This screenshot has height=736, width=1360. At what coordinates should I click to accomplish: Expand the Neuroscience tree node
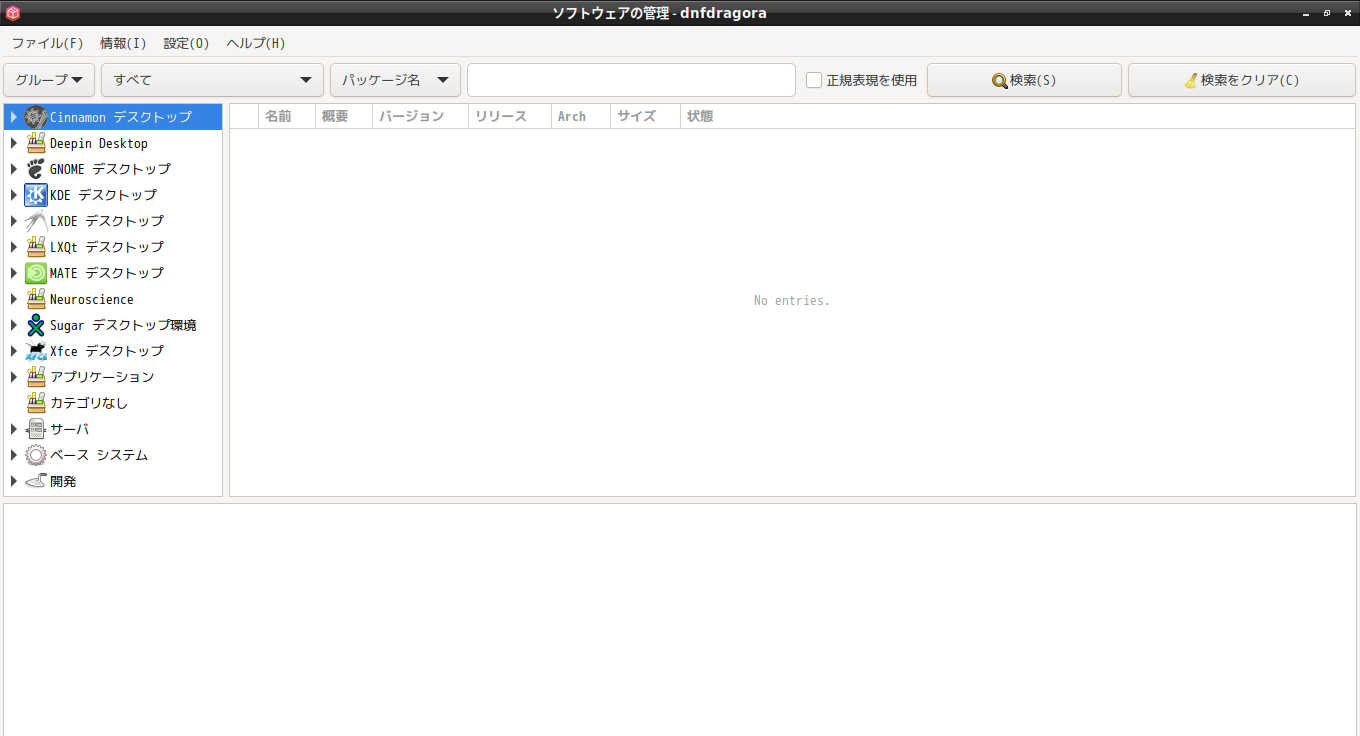14,299
